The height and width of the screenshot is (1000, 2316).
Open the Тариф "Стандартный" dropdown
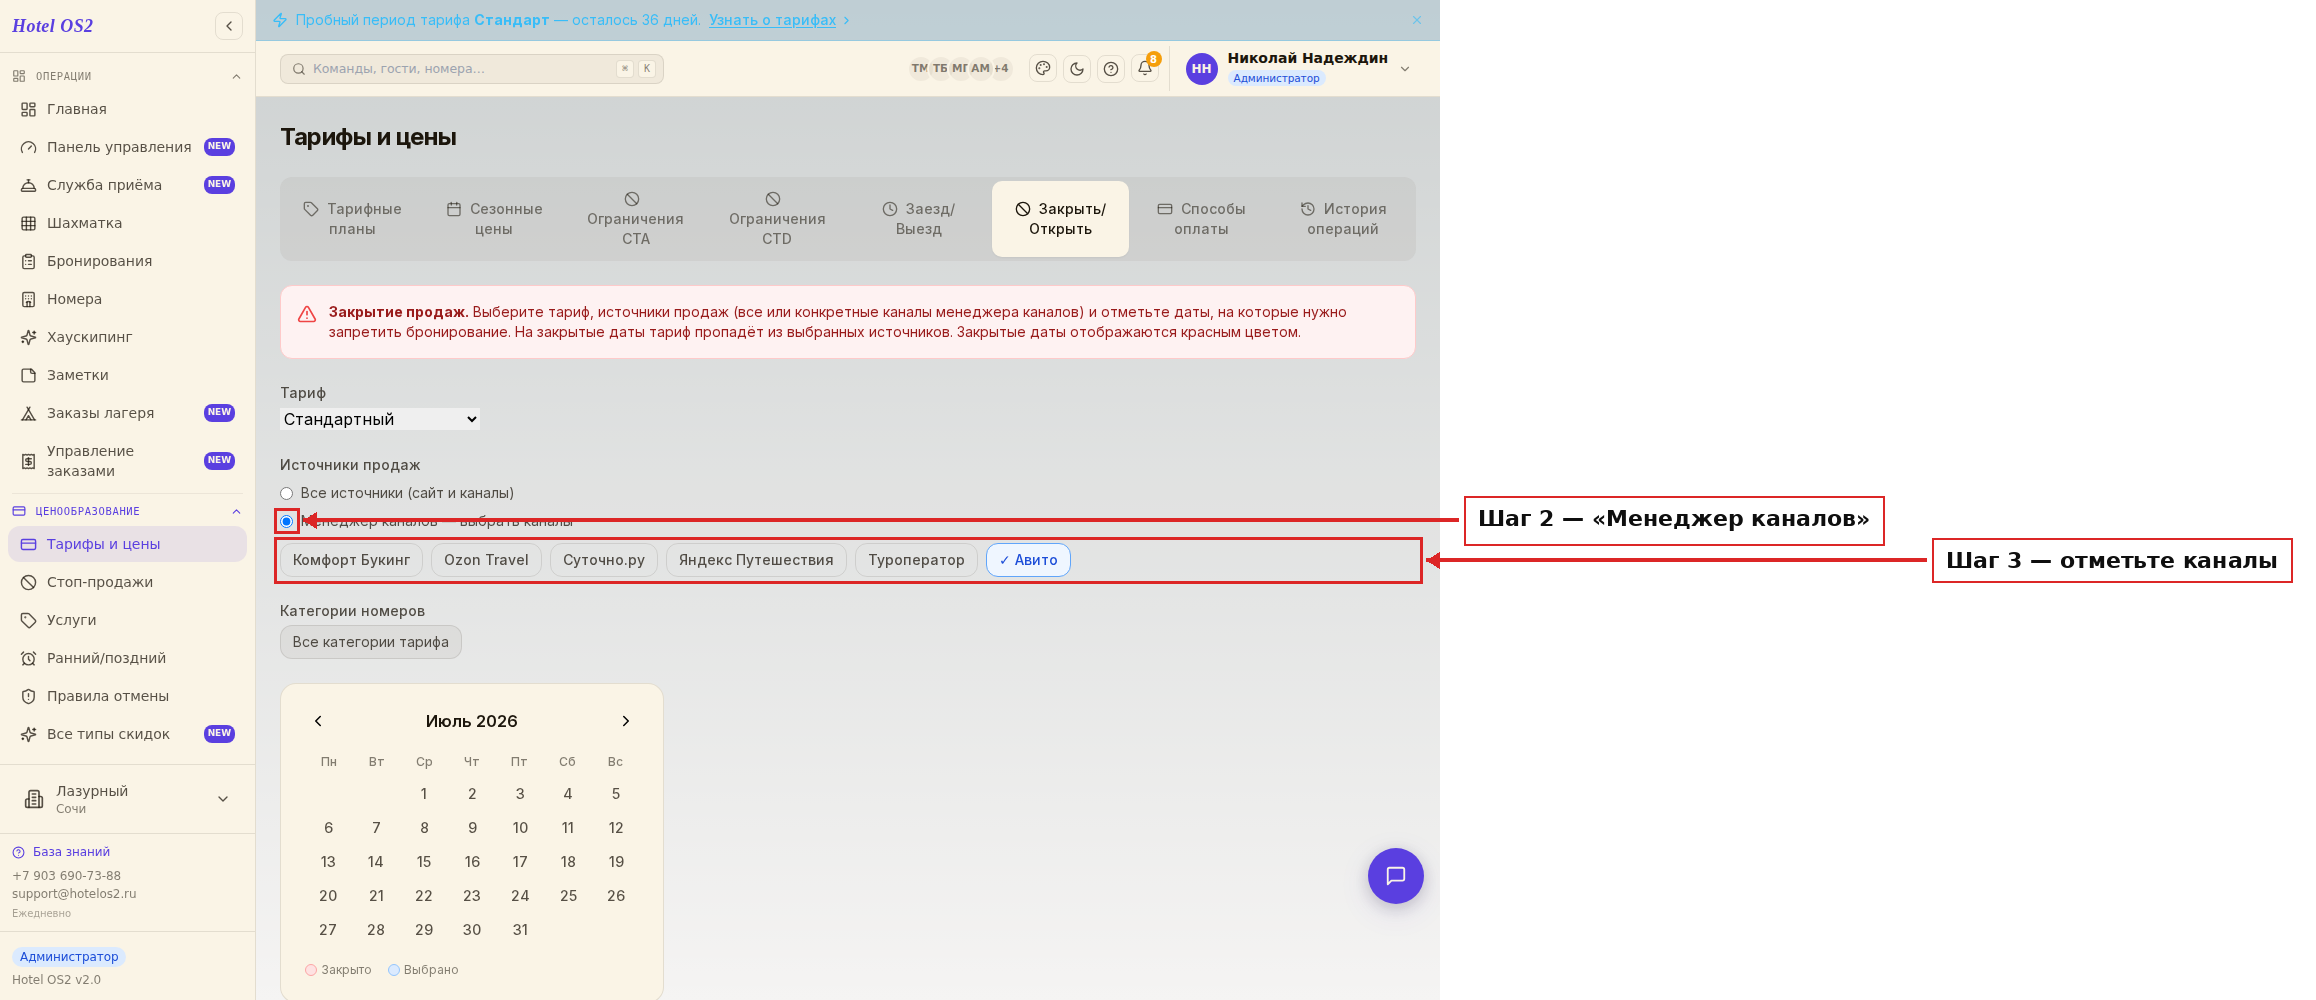tap(380, 419)
